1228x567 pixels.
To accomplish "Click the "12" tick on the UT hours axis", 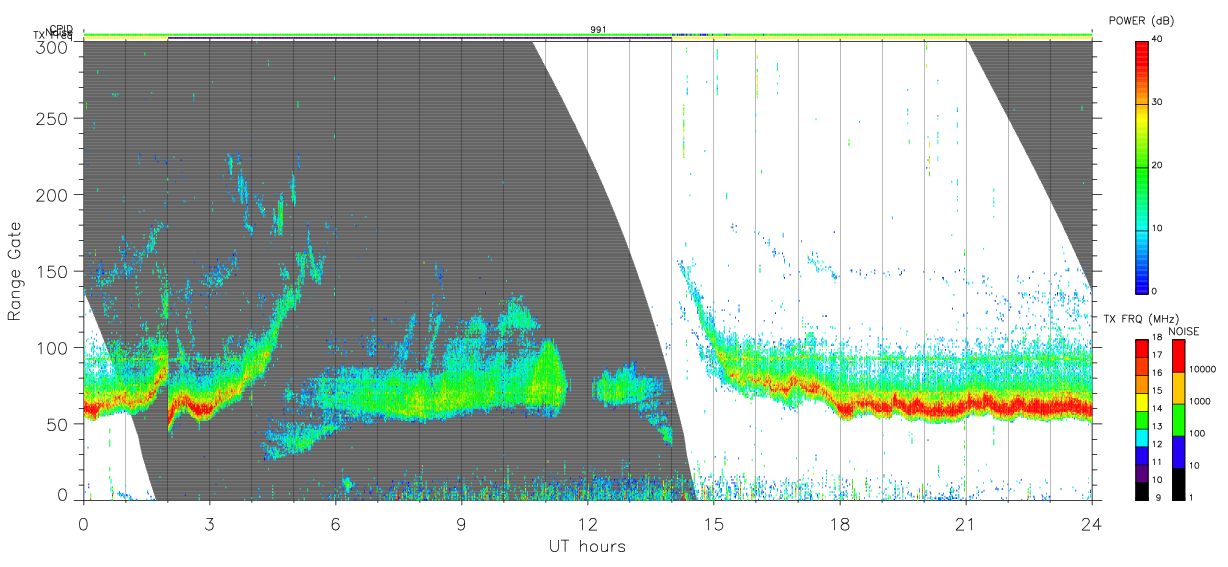I will (587, 523).
